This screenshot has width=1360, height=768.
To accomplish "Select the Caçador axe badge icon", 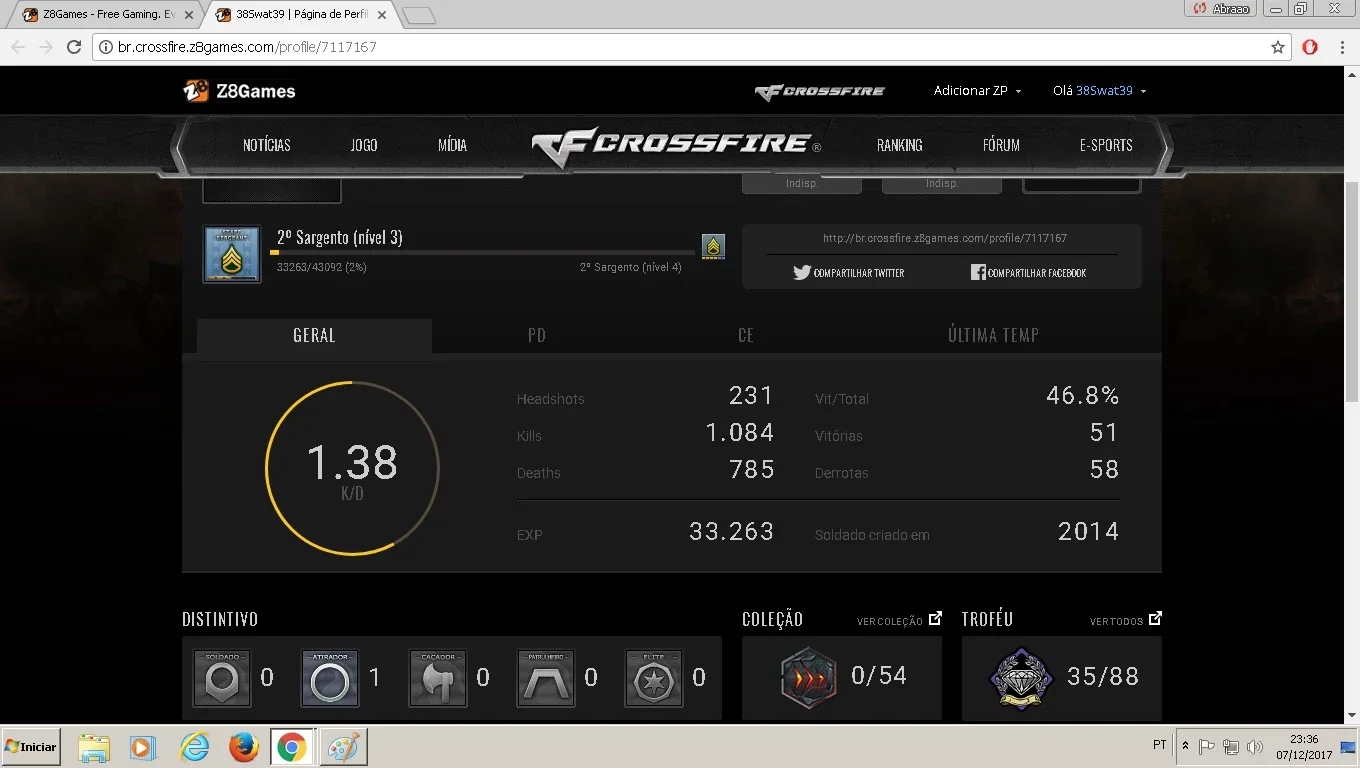I will 438,678.
